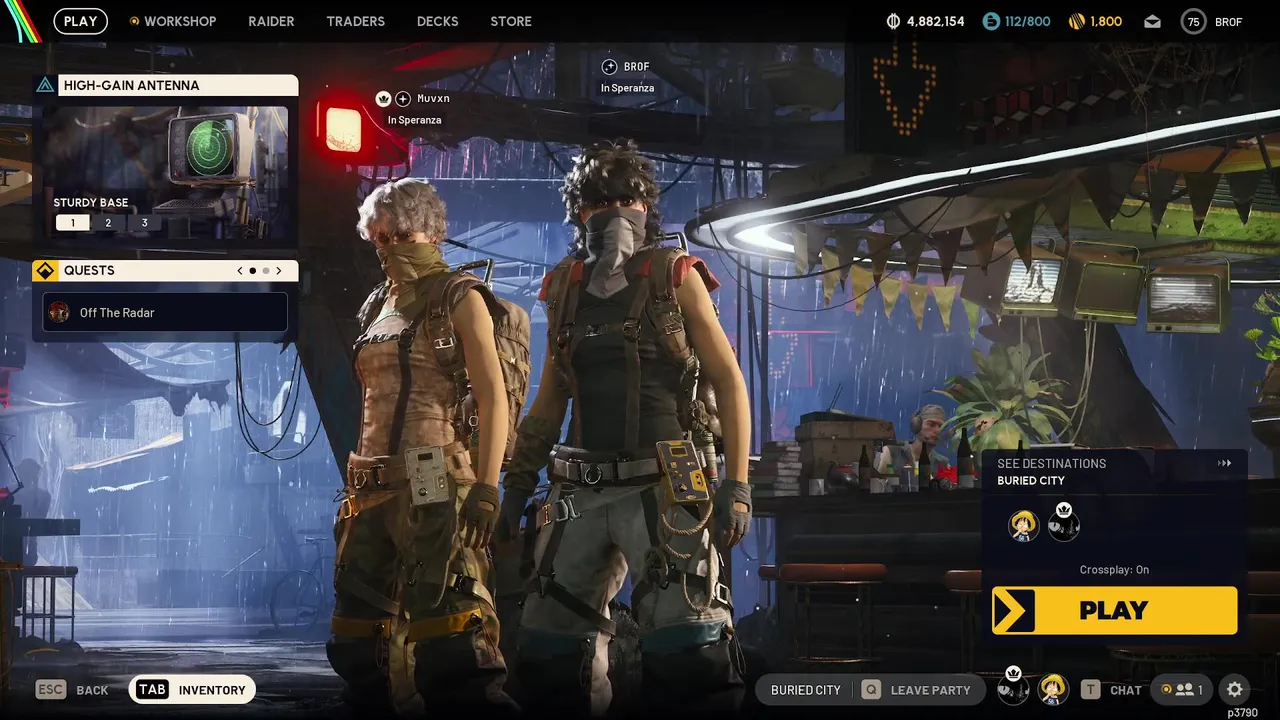Go to the TRADERS tab
The image size is (1280, 720).
pyautogui.click(x=355, y=21)
